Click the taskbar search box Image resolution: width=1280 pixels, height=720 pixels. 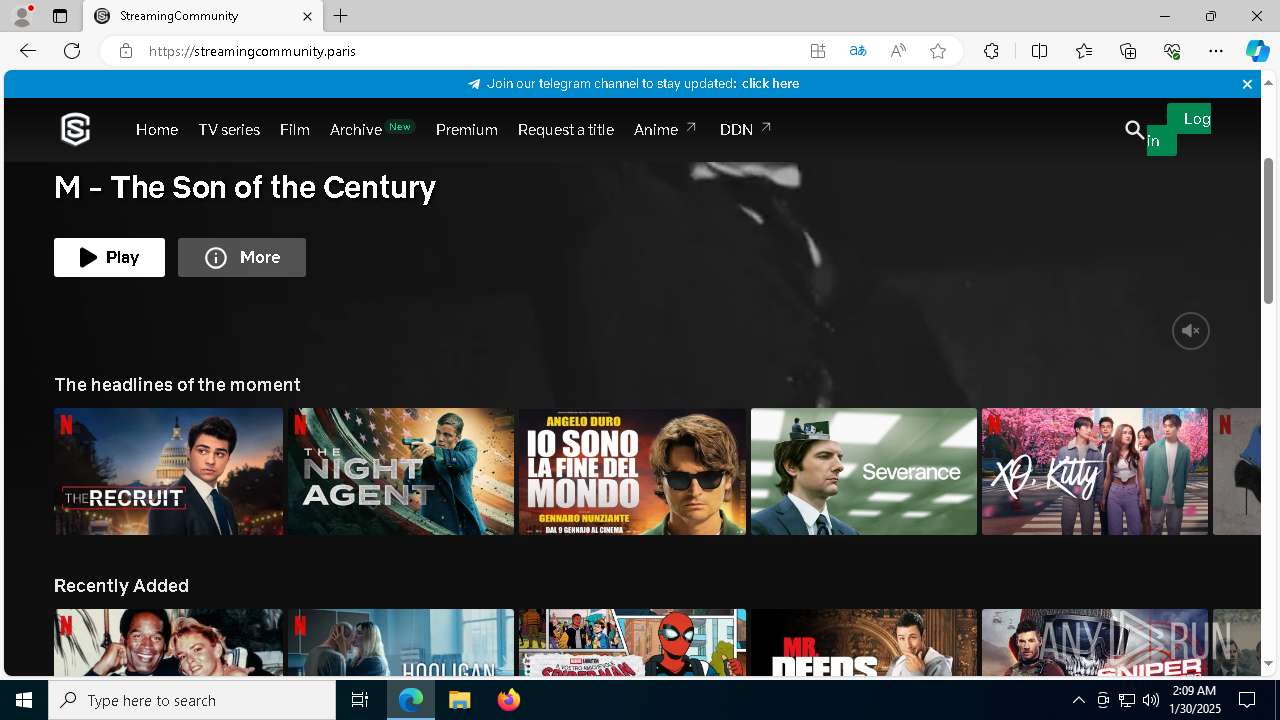[x=192, y=700]
